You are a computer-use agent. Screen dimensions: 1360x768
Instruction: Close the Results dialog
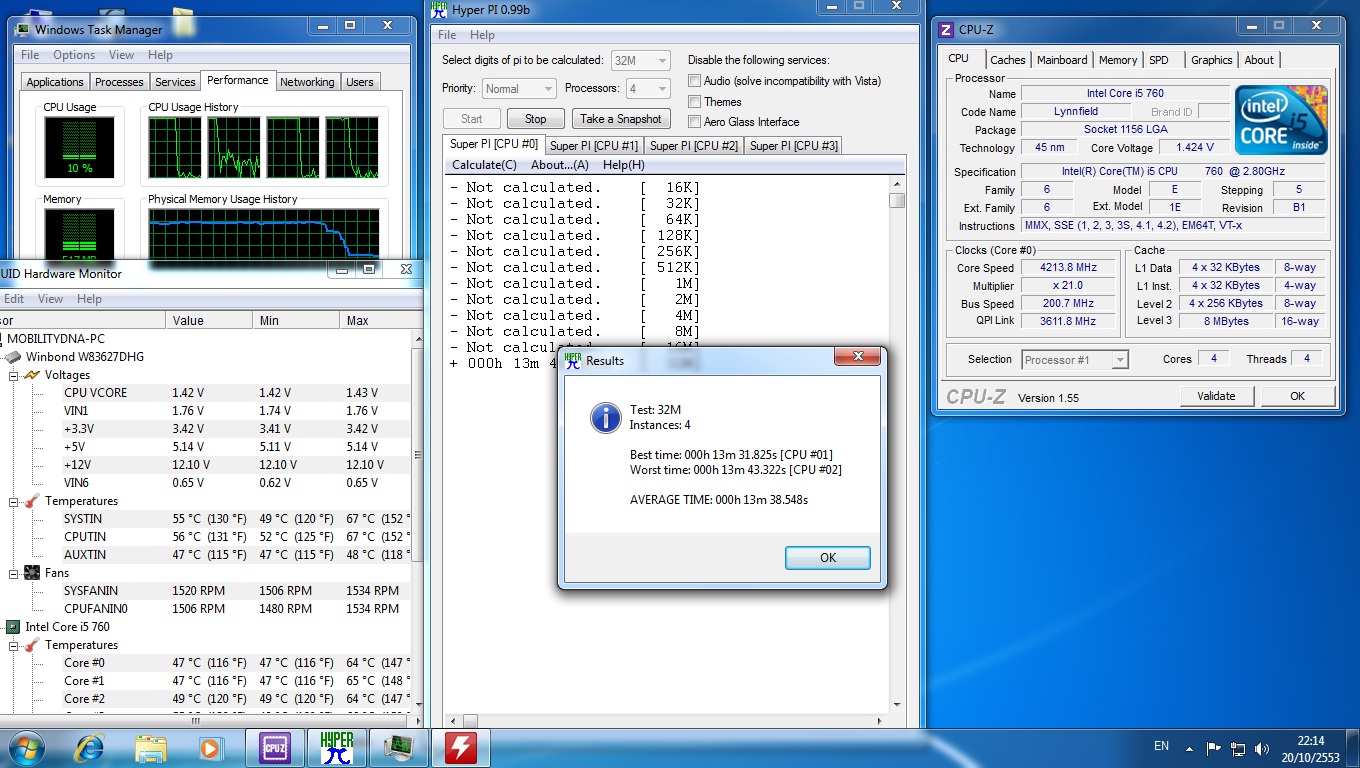click(857, 357)
